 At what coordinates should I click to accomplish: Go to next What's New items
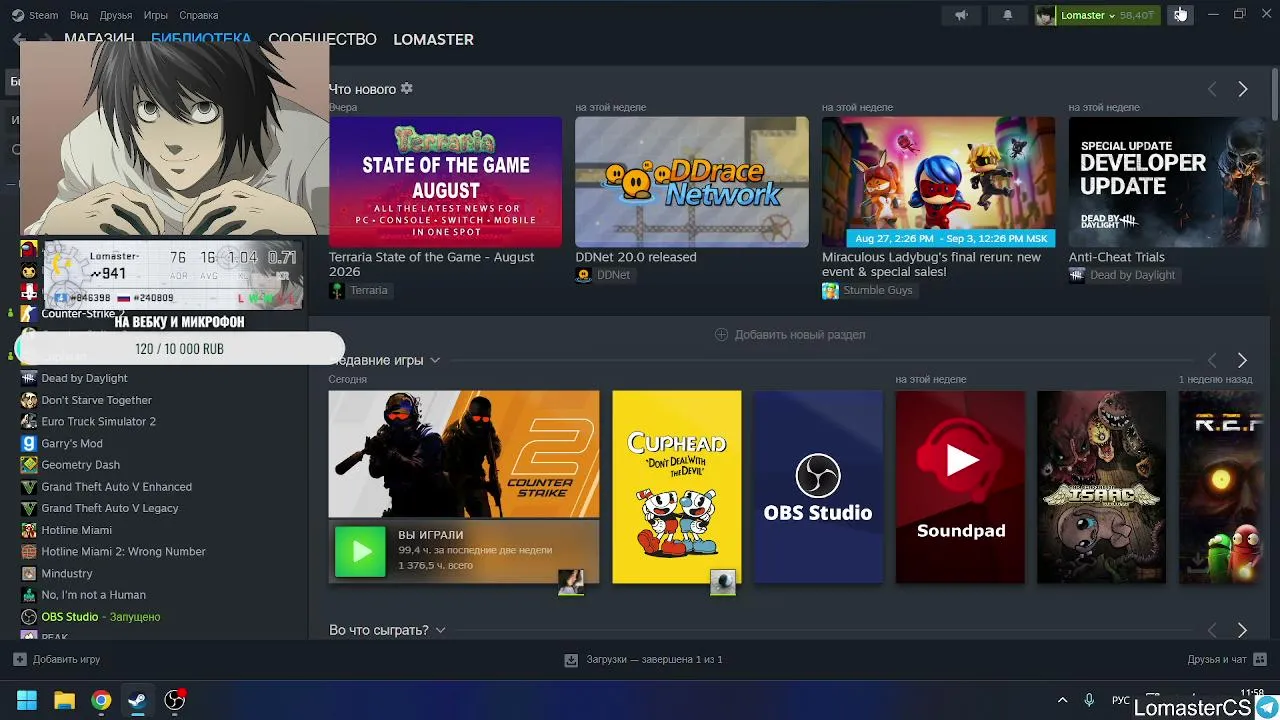tap(1243, 89)
